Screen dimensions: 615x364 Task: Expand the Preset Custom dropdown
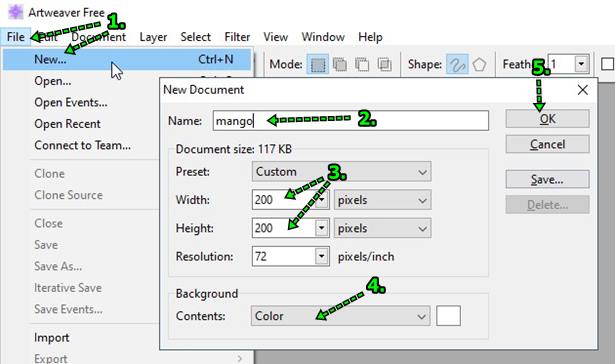[341, 172]
